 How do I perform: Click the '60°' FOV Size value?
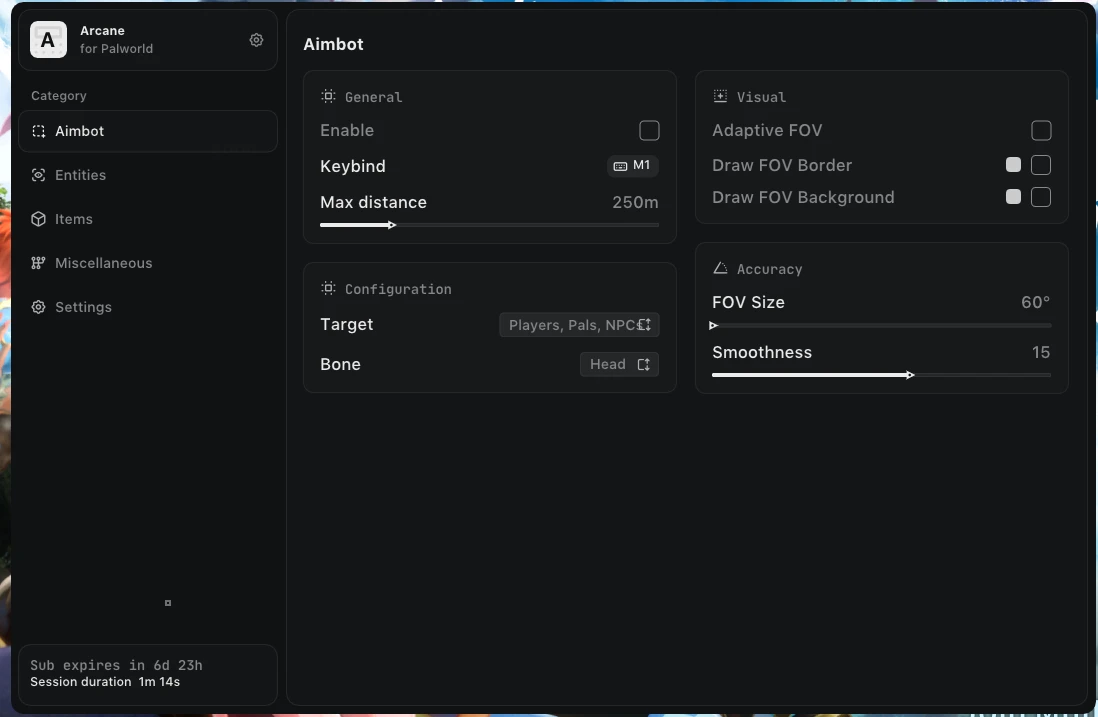pyautogui.click(x=1036, y=302)
